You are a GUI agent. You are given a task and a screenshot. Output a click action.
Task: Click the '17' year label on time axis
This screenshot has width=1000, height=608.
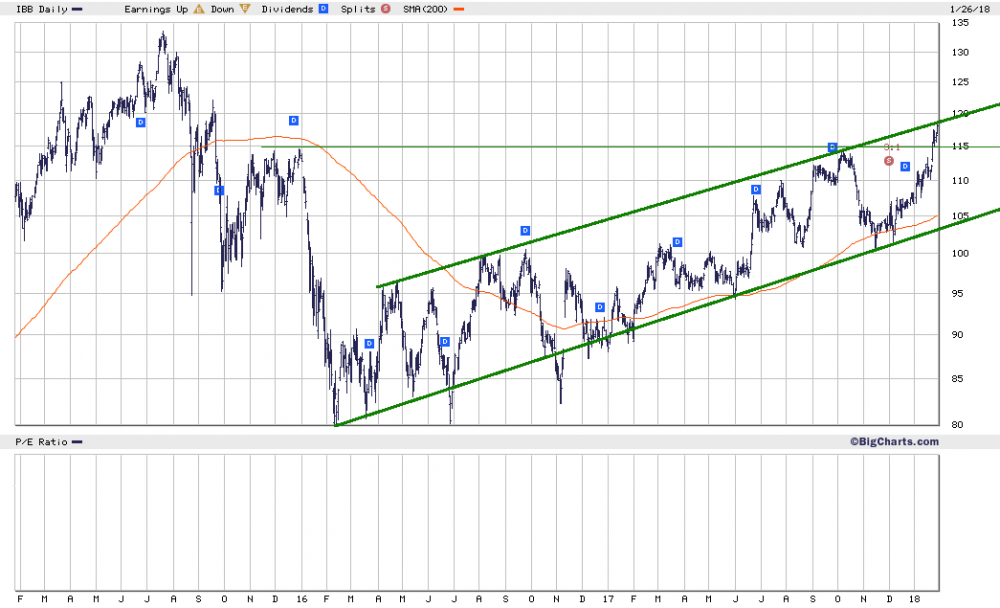(608, 598)
